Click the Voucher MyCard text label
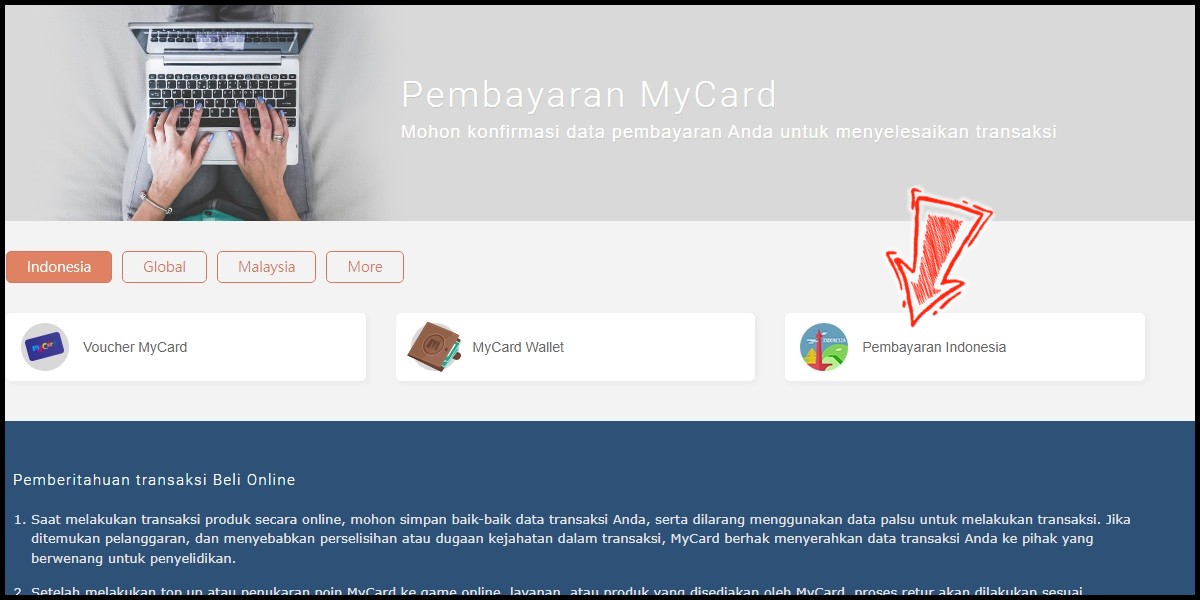Image resolution: width=1200 pixels, height=600 pixels. point(135,347)
